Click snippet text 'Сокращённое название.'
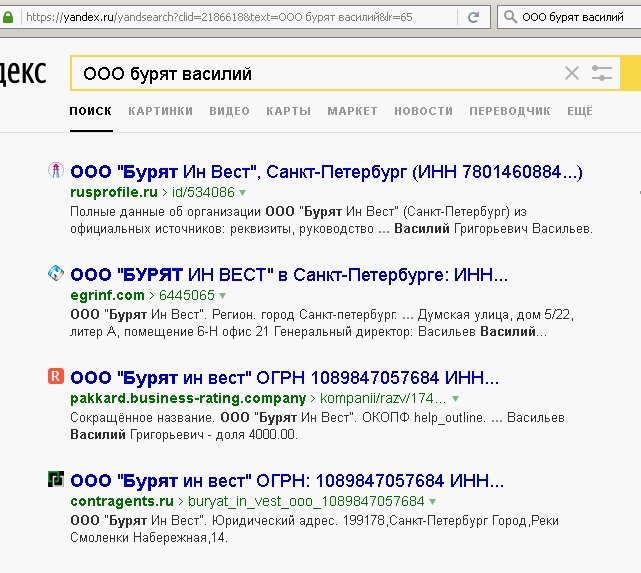 pos(143,418)
